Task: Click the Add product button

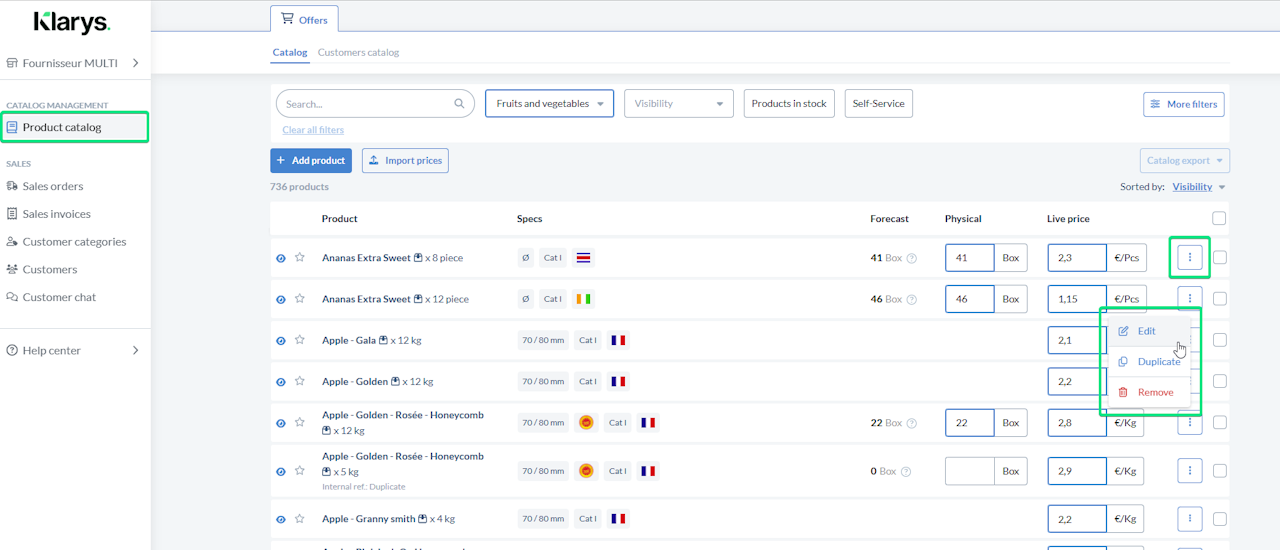Action: pyautogui.click(x=310, y=161)
